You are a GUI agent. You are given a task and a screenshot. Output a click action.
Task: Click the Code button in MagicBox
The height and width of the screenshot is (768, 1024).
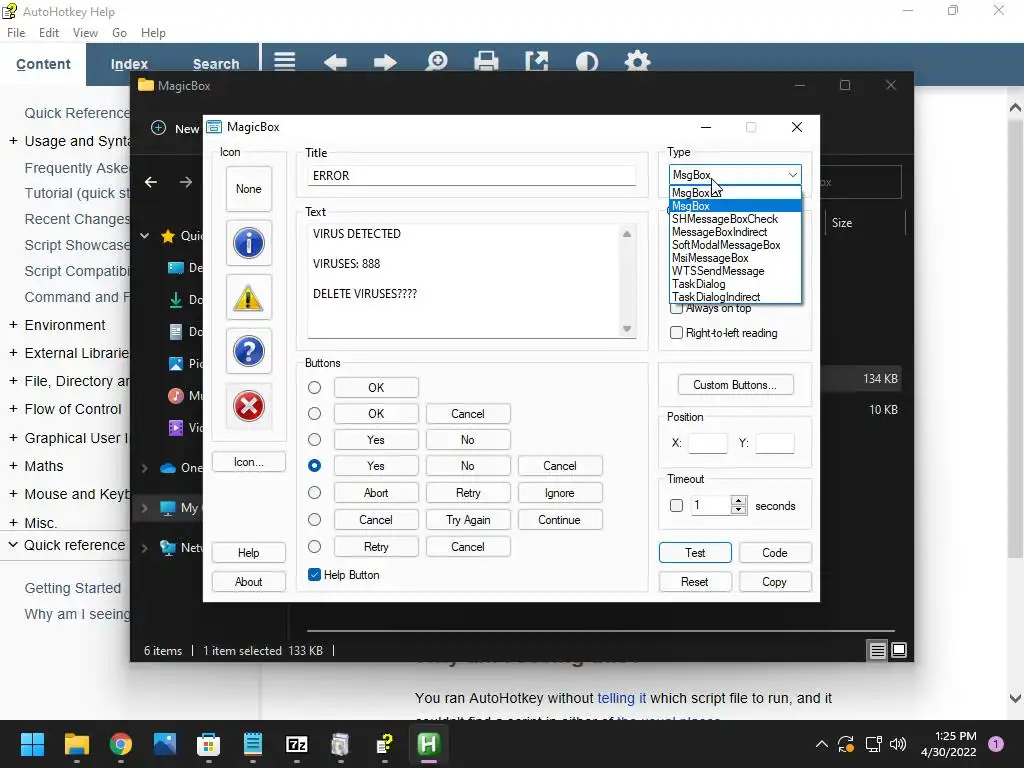tap(775, 552)
